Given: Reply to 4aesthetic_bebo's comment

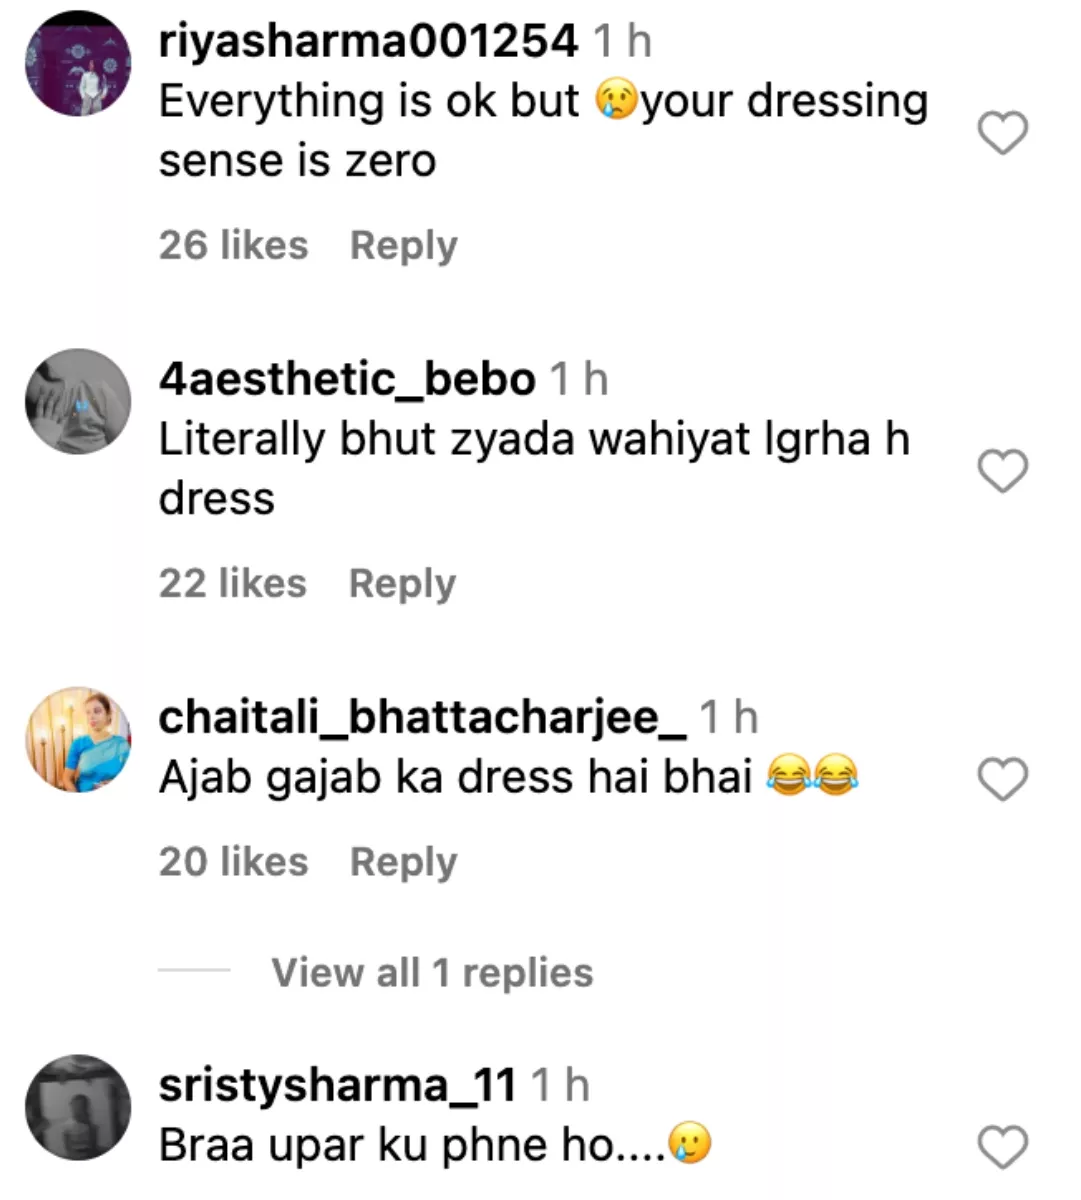Looking at the screenshot, I should tap(402, 584).
